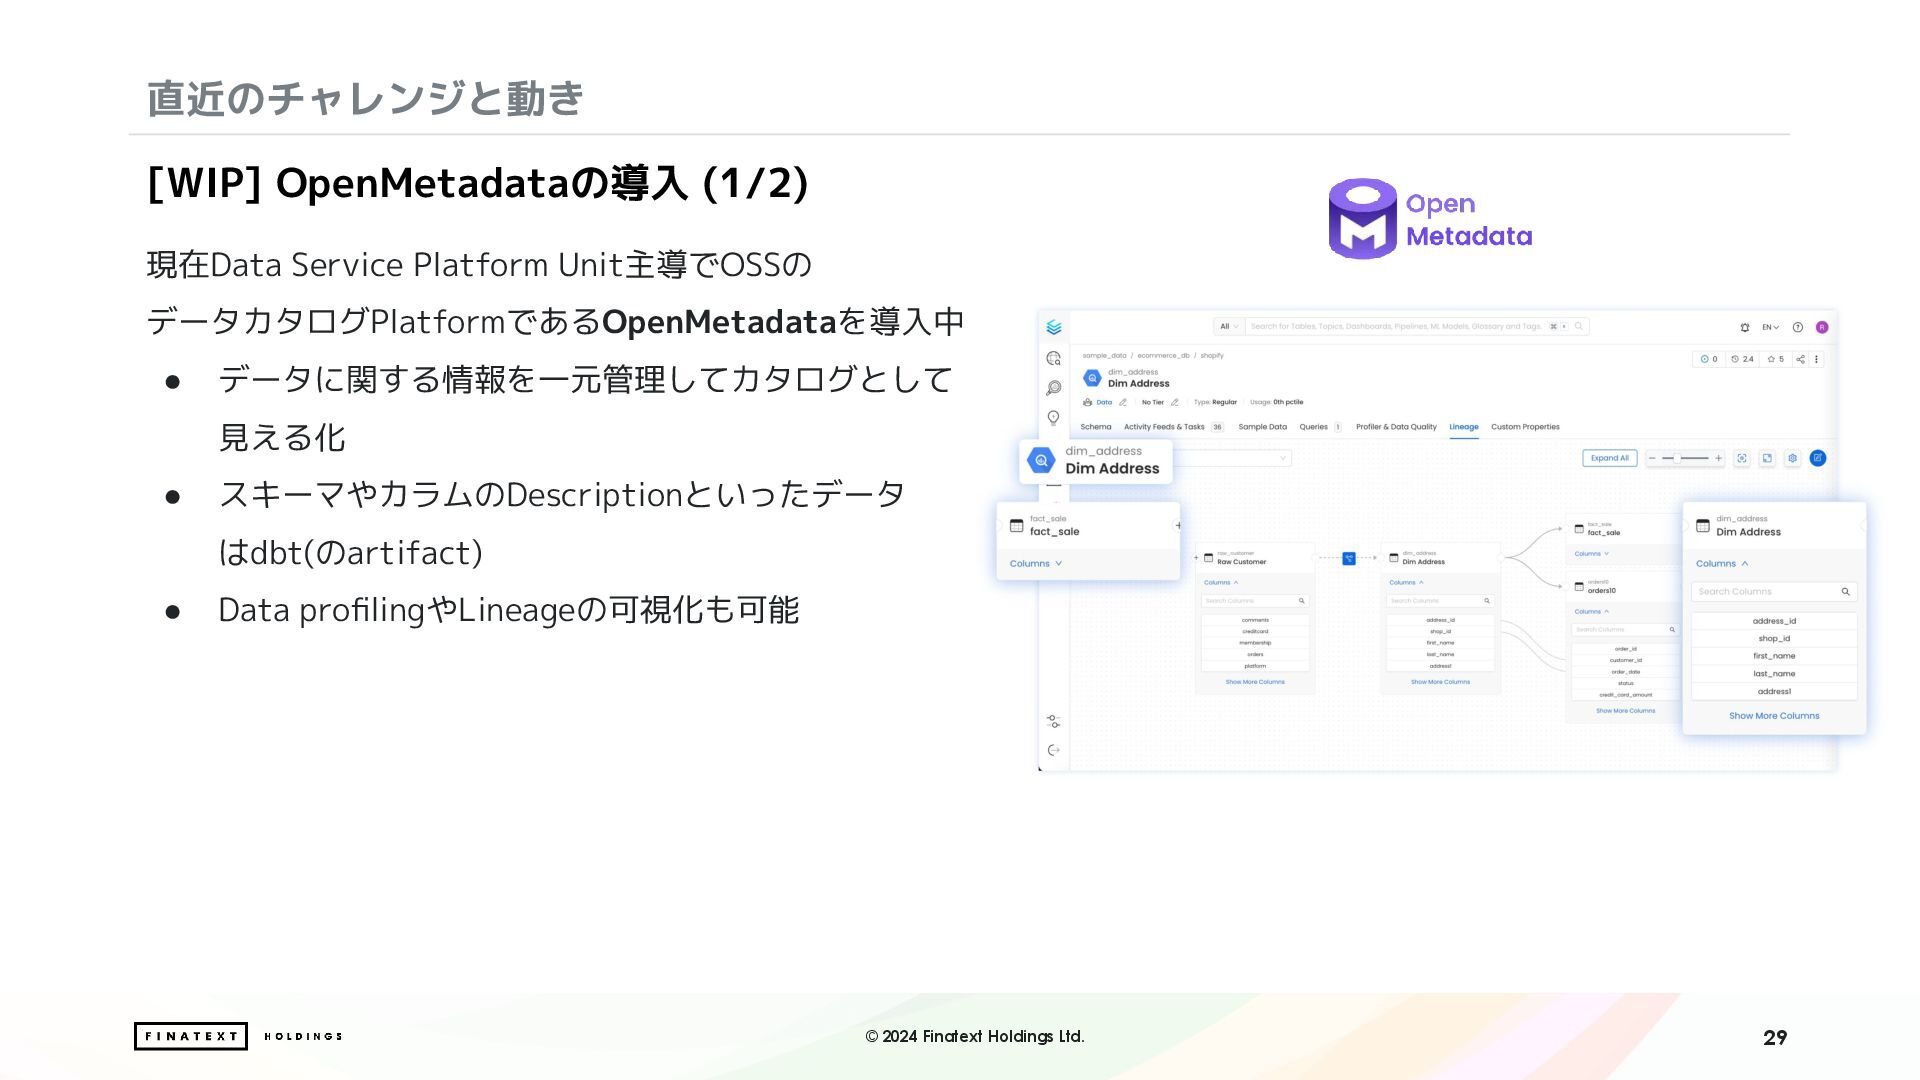This screenshot has height=1080, width=1920.
Task: Open the notifications bell icon
Action: (x=1745, y=327)
